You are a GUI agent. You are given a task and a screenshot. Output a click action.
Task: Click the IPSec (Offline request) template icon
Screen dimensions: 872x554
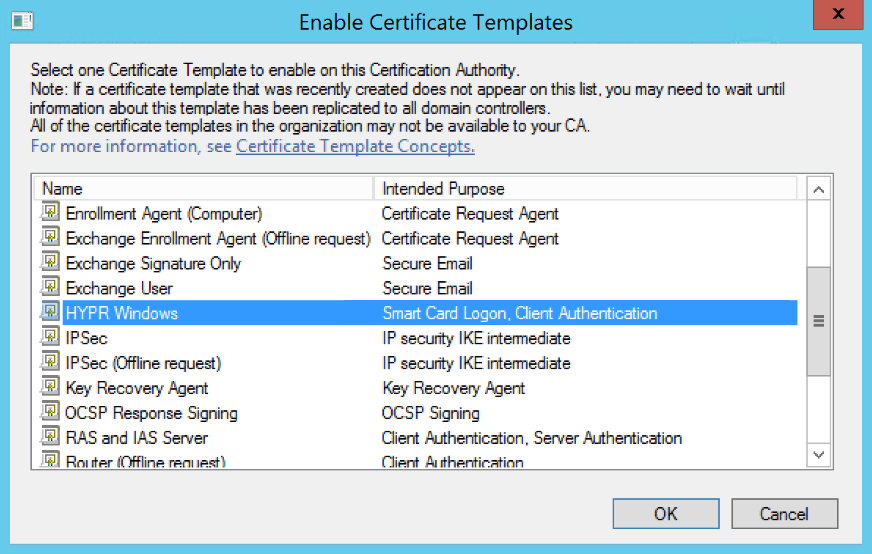[x=50, y=362]
